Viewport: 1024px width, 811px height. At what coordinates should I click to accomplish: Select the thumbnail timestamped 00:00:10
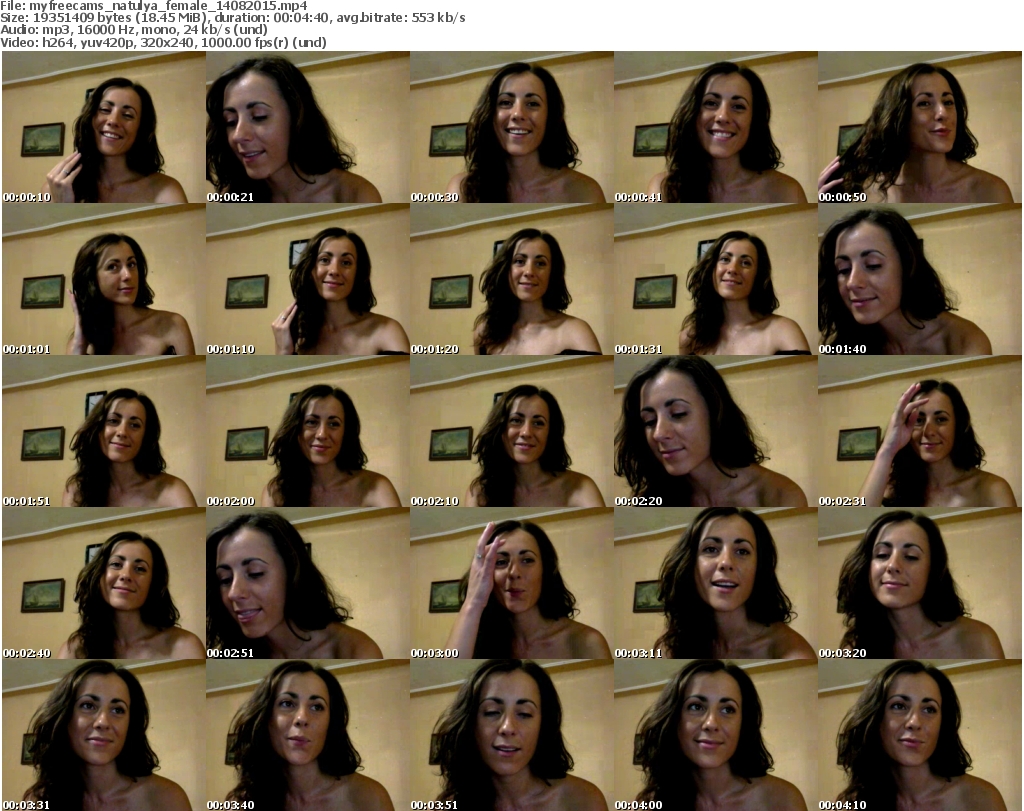(x=104, y=127)
